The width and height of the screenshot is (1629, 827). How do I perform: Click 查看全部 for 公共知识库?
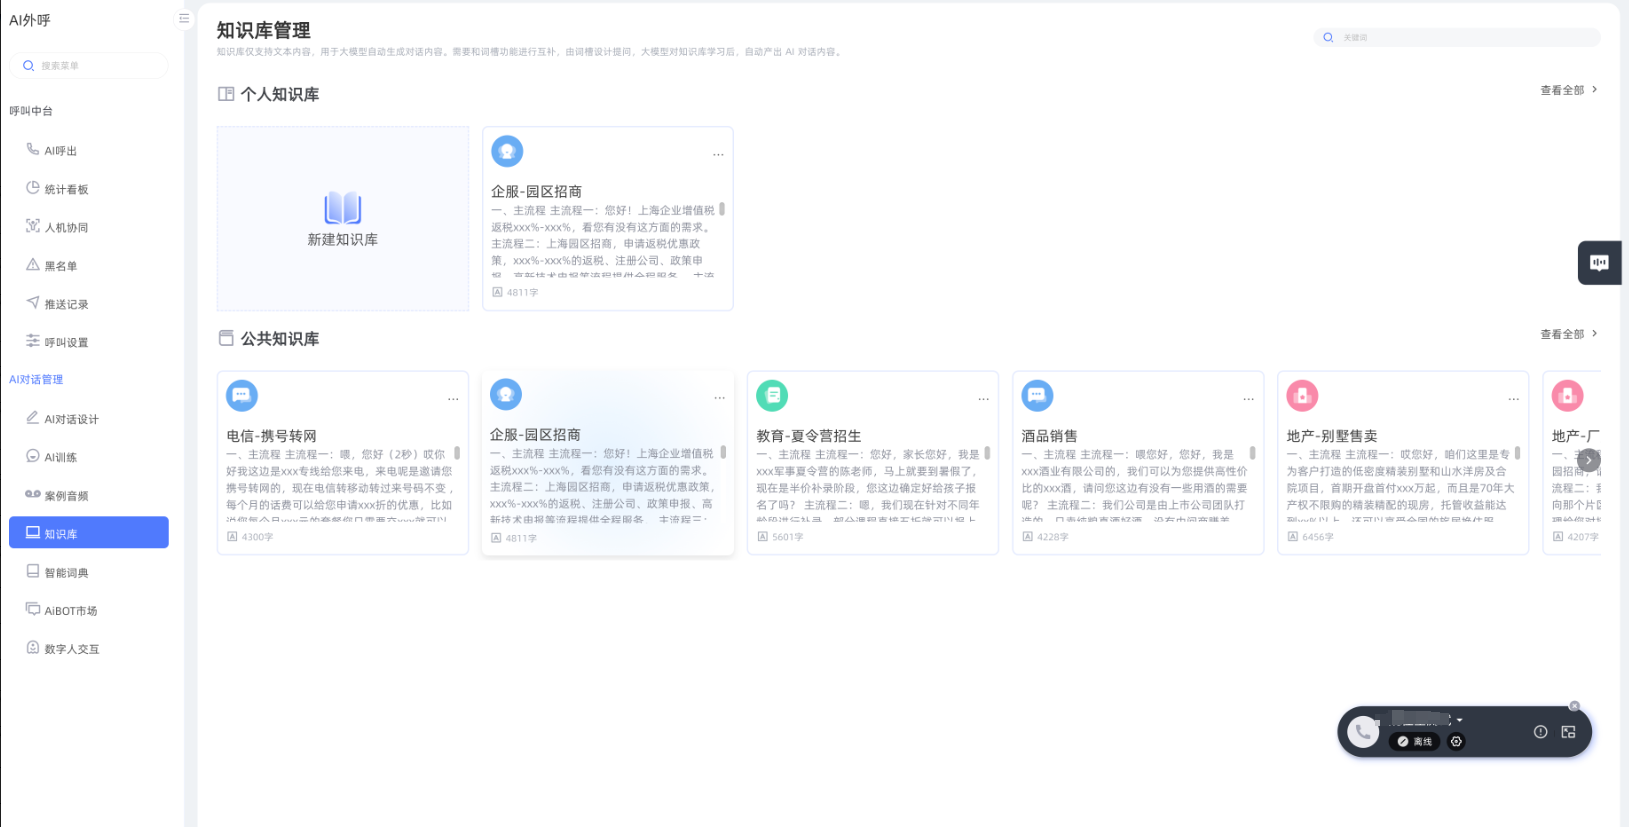1568,334
